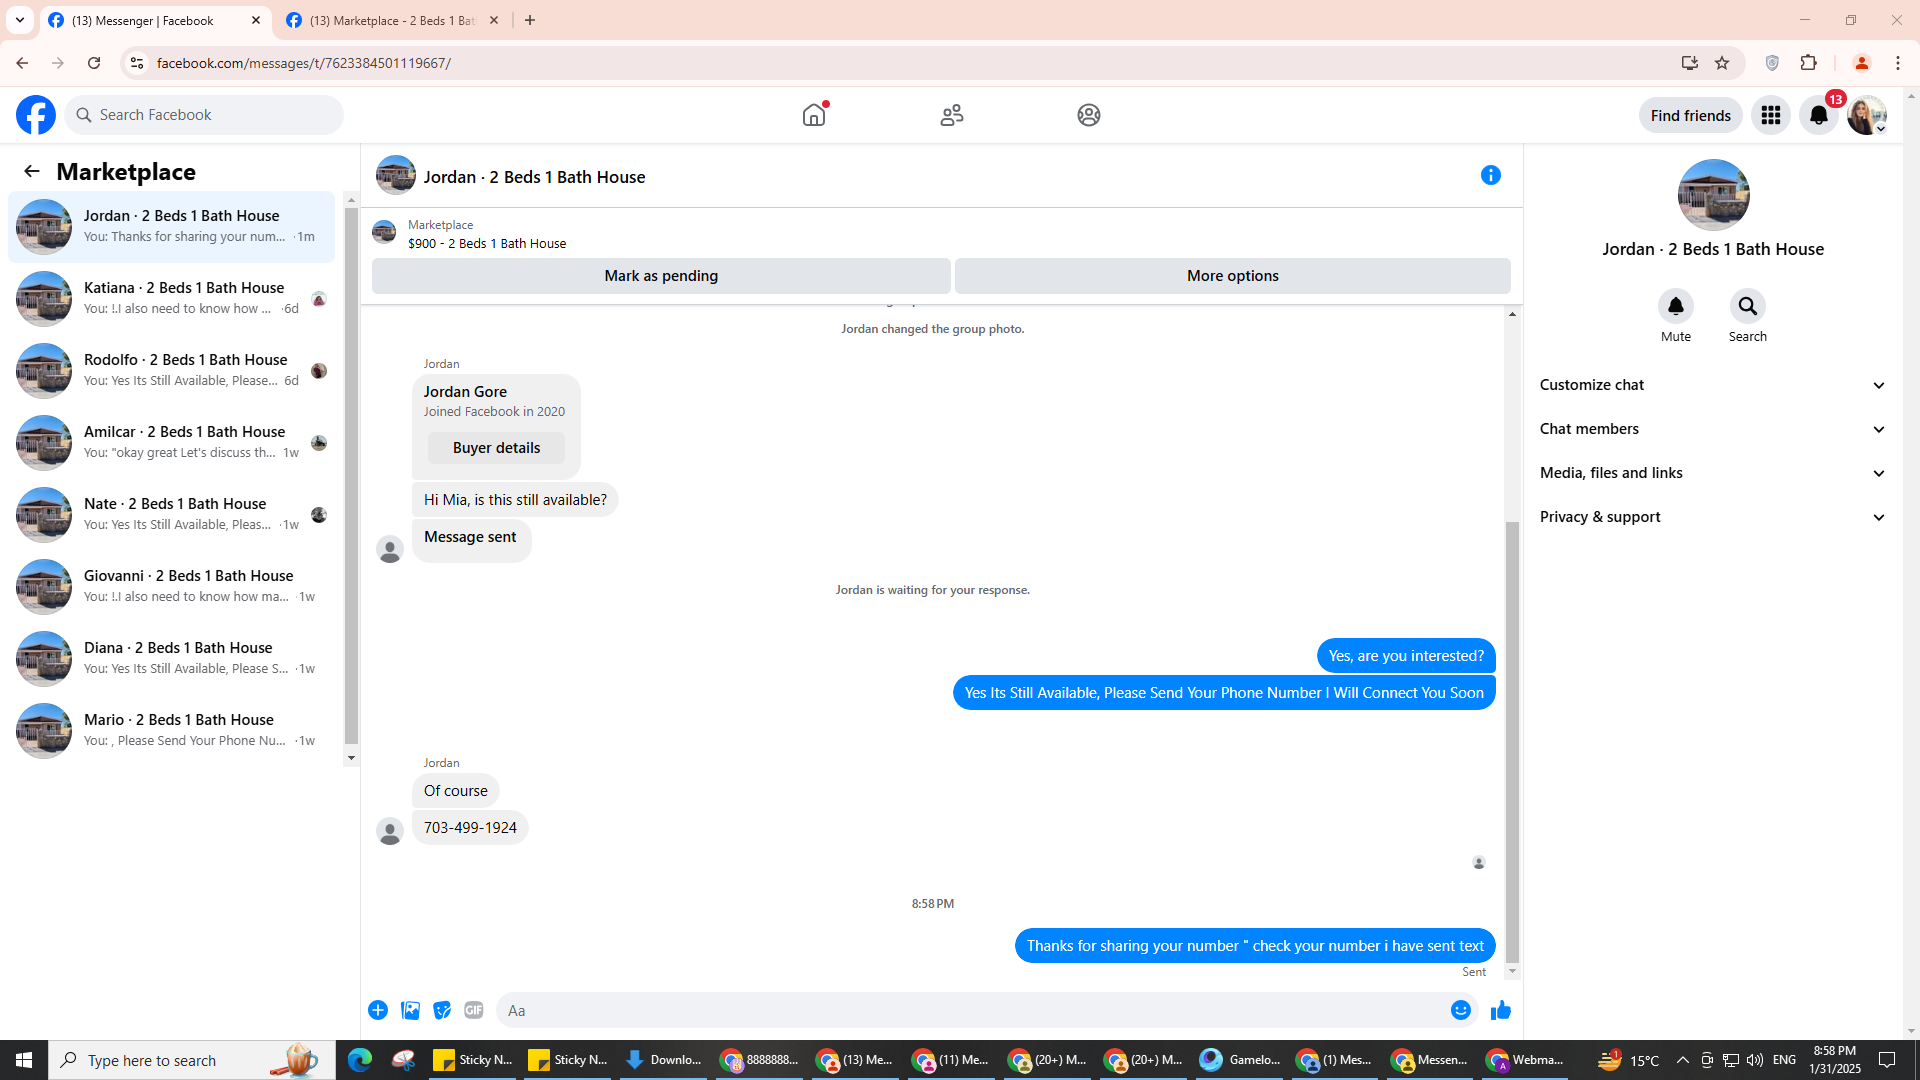The width and height of the screenshot is (1920, 1080).
Task: Select Jordan's 2 Beds 1 Bath House chat
Action: point(172,227)
